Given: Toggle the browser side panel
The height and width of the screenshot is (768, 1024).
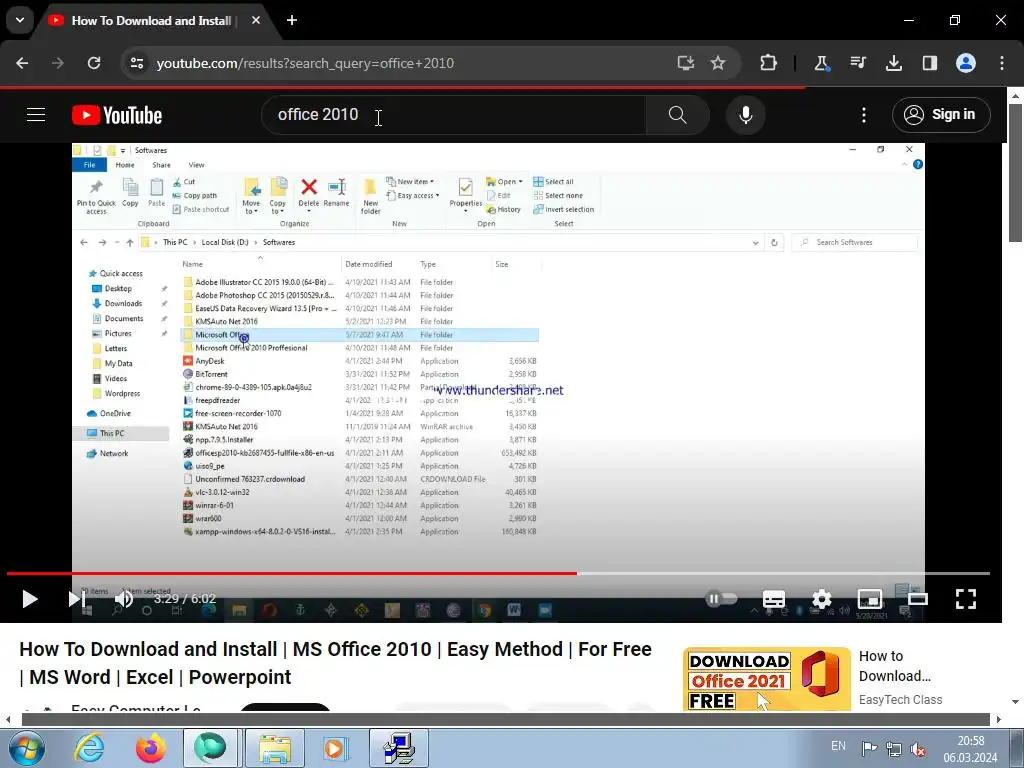Looking at the screenshot, I should coord(929,63).
